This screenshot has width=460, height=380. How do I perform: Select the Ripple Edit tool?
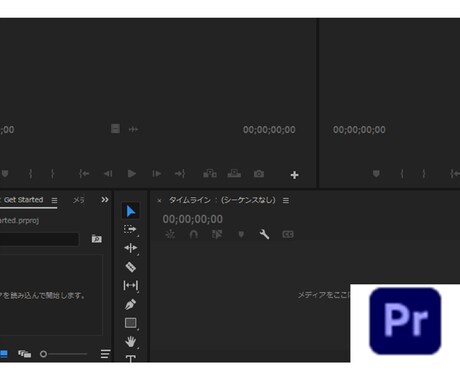130,248
